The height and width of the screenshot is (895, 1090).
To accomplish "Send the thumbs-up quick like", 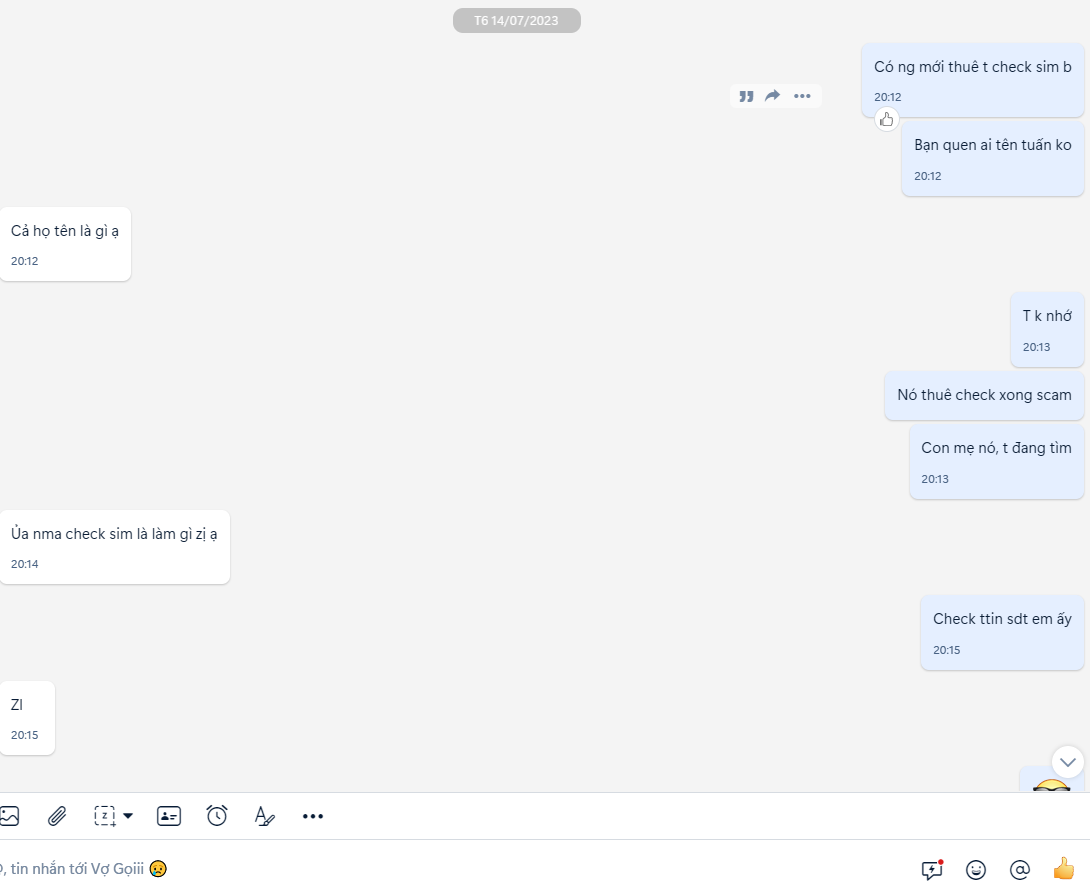I will point(1064,868).
